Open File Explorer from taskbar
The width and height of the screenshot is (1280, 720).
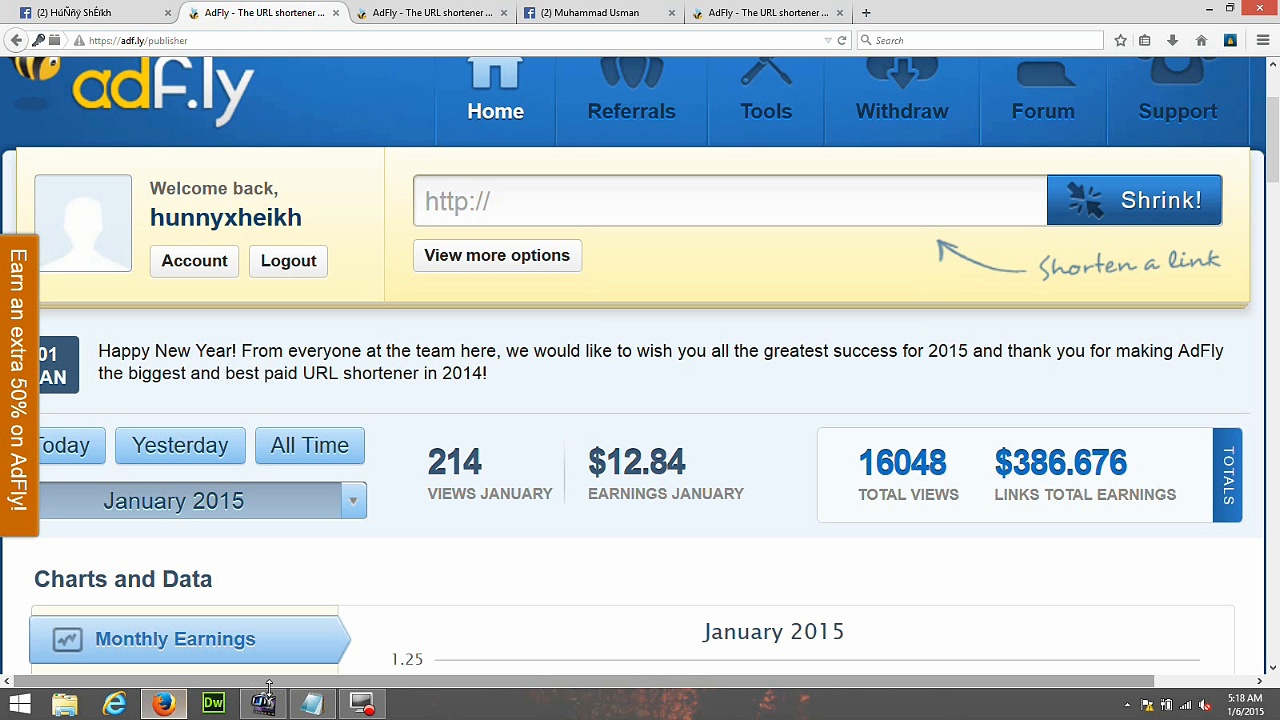pyautogui.click(x=65, y=704)
